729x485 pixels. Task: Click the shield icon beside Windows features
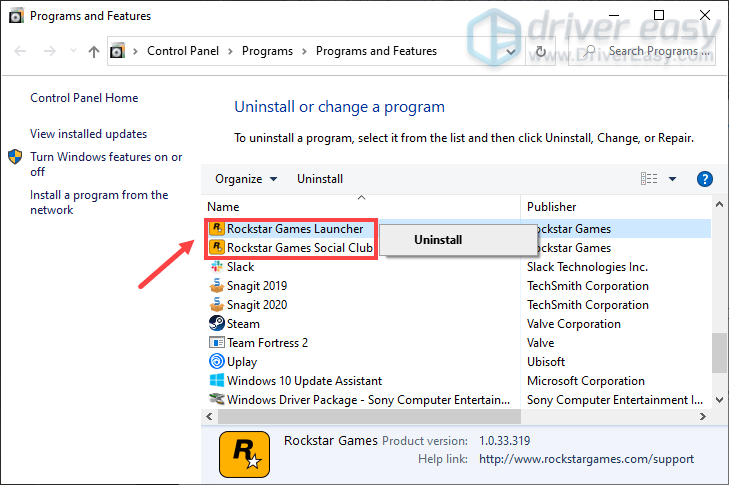point(15,157)
